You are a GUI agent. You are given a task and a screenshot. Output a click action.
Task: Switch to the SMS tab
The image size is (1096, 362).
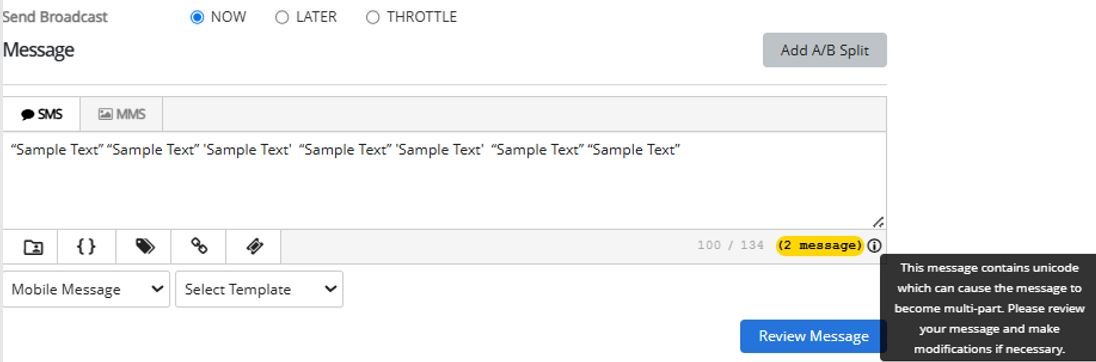(x=42, y=114)
